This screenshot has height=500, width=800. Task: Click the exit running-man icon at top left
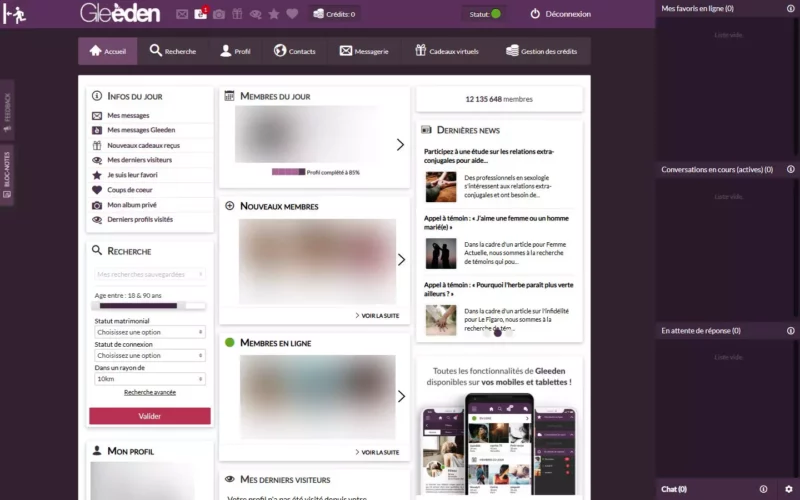pyautogui.click(x=14, y=14)
